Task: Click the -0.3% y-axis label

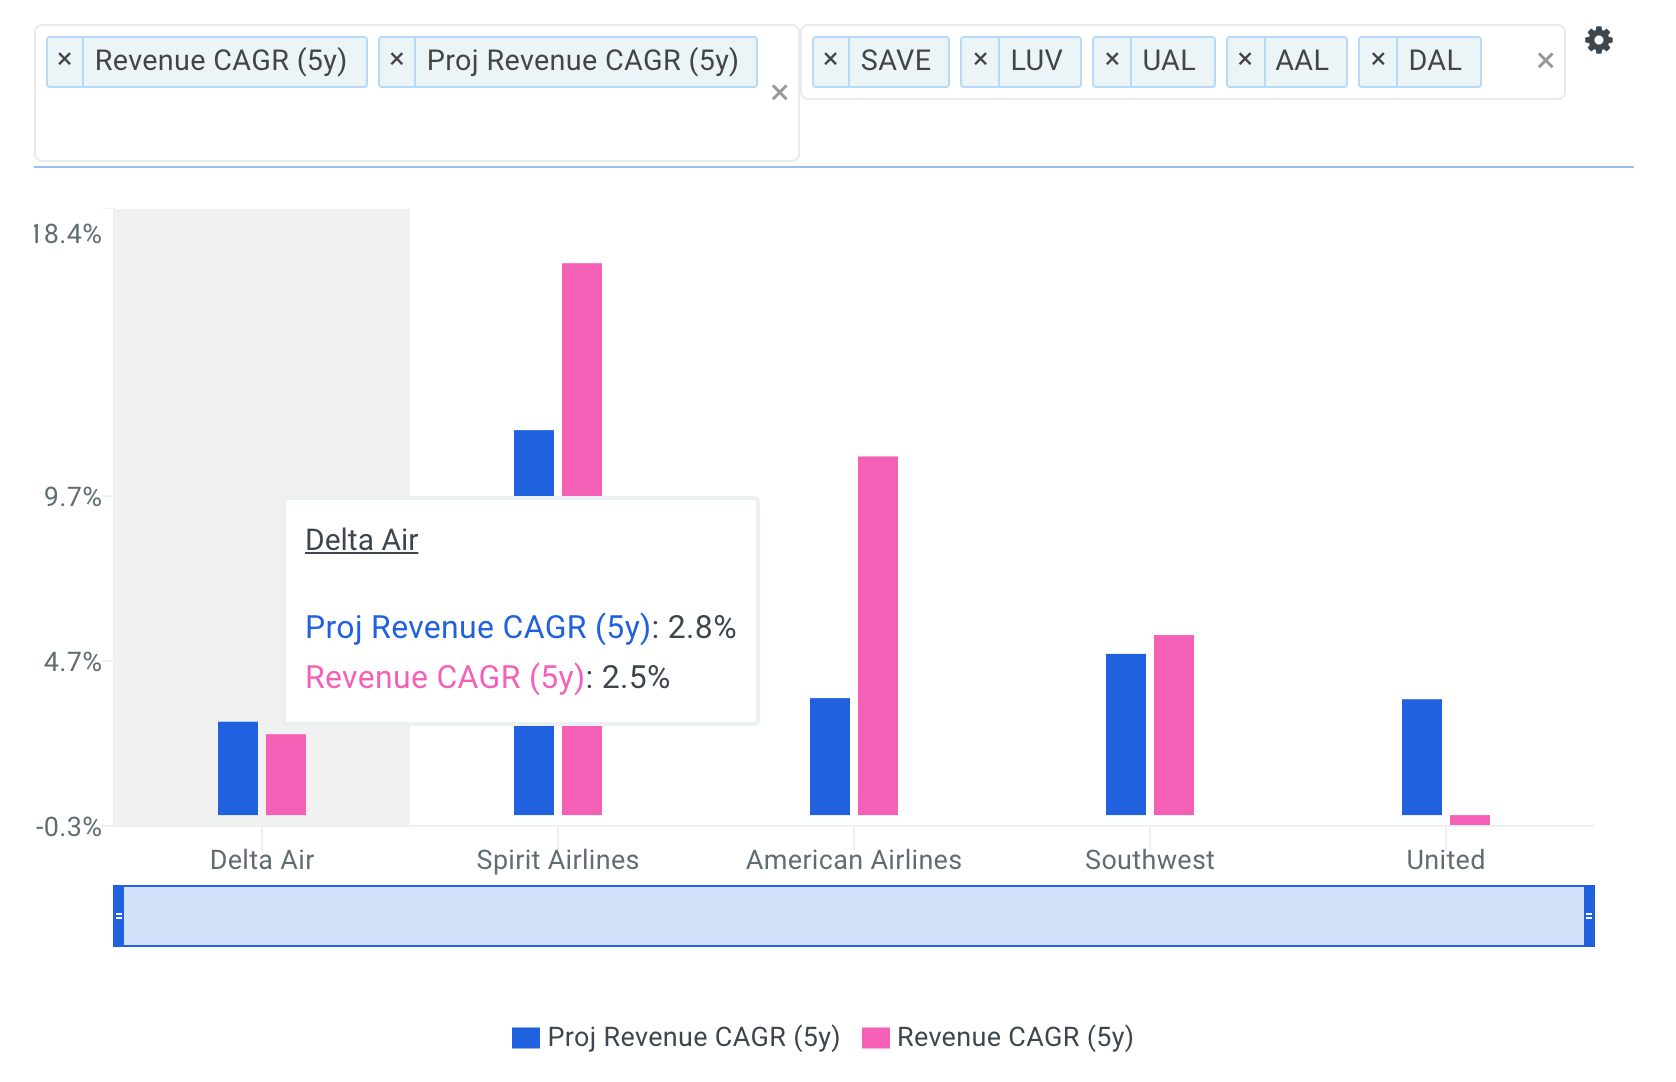Action: coord(69,827)
